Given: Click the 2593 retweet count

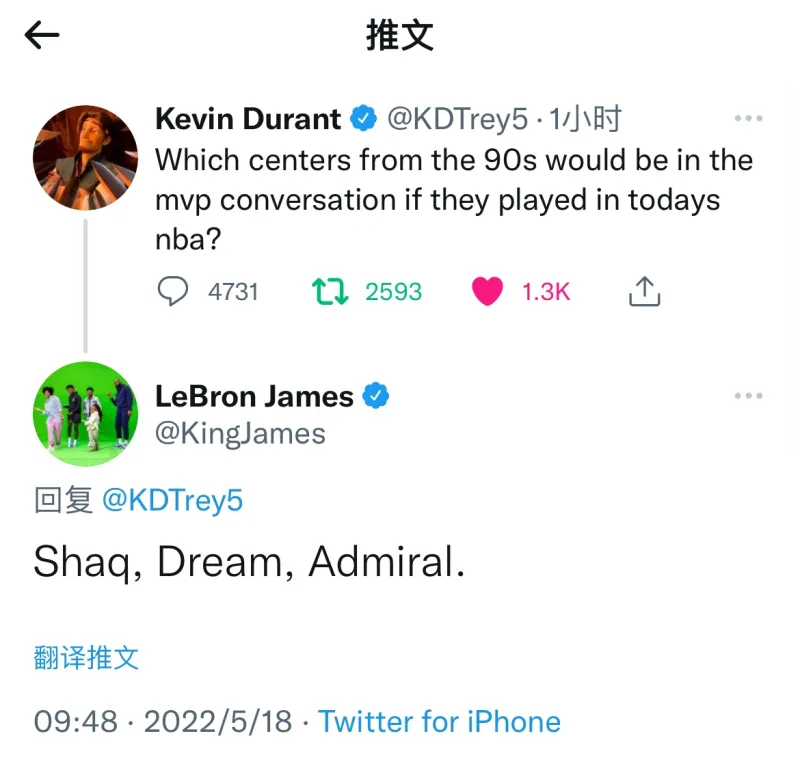Looking at the screenshot, I should [x=393, y=292].
